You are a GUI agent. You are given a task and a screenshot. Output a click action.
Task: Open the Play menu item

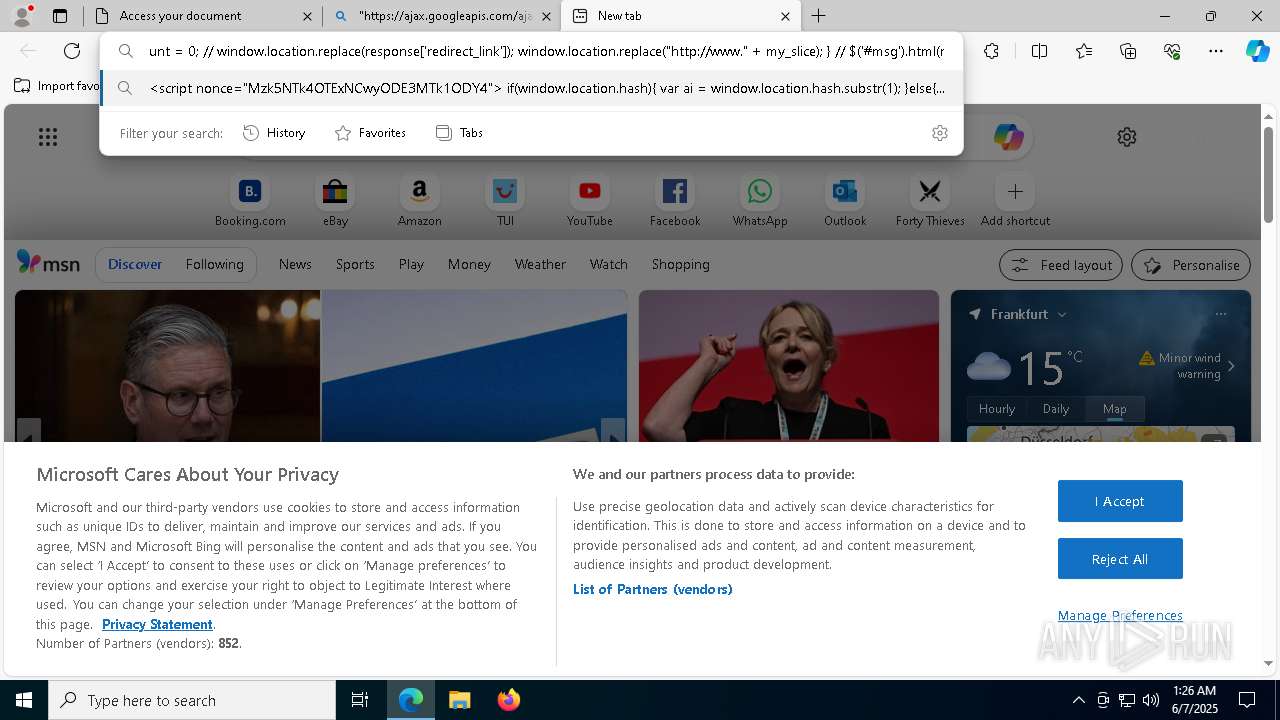411,264
